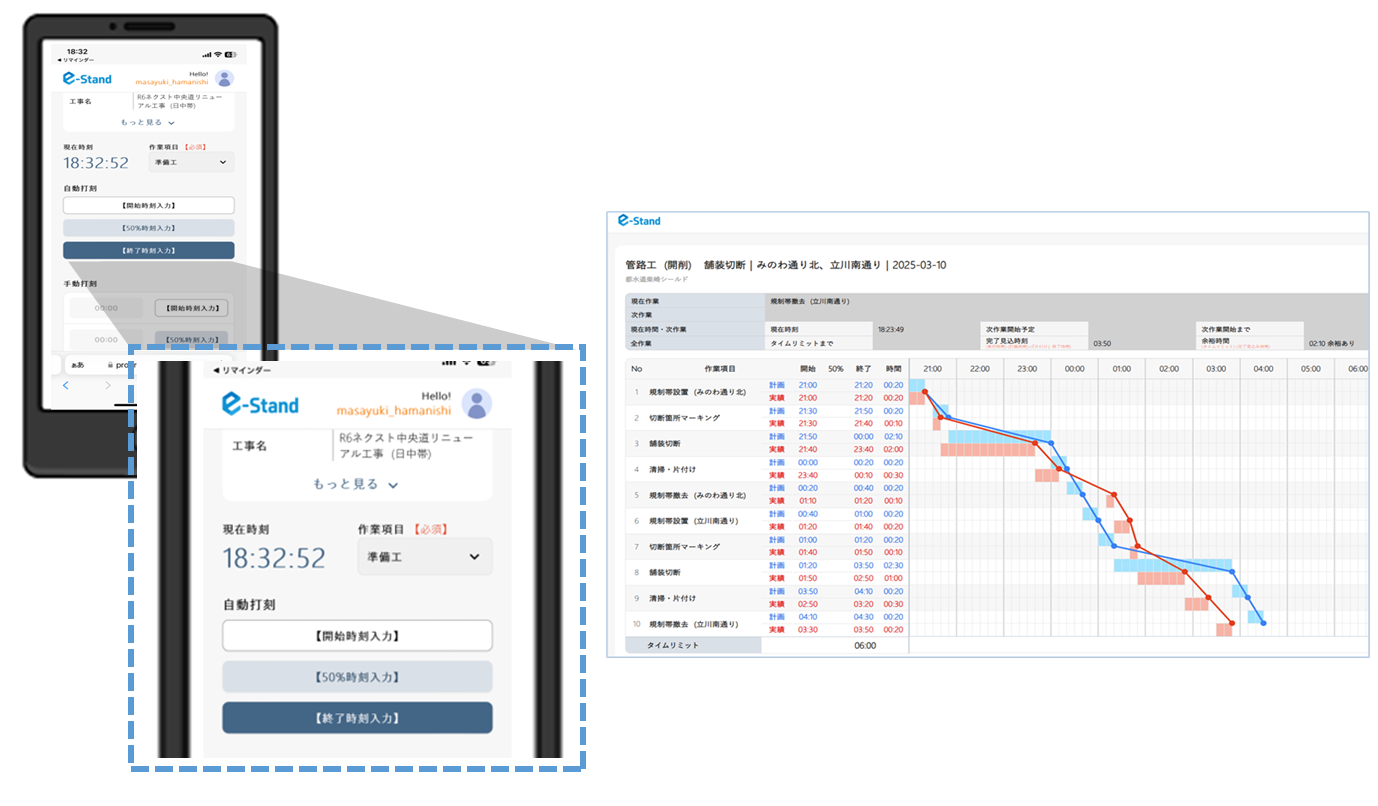
Task: Click the user avatar on the small phone
Action: coord(225,79)
